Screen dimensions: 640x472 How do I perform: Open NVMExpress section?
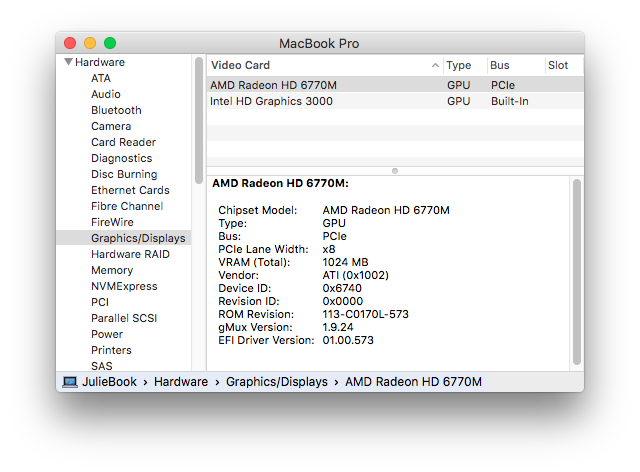124,286
